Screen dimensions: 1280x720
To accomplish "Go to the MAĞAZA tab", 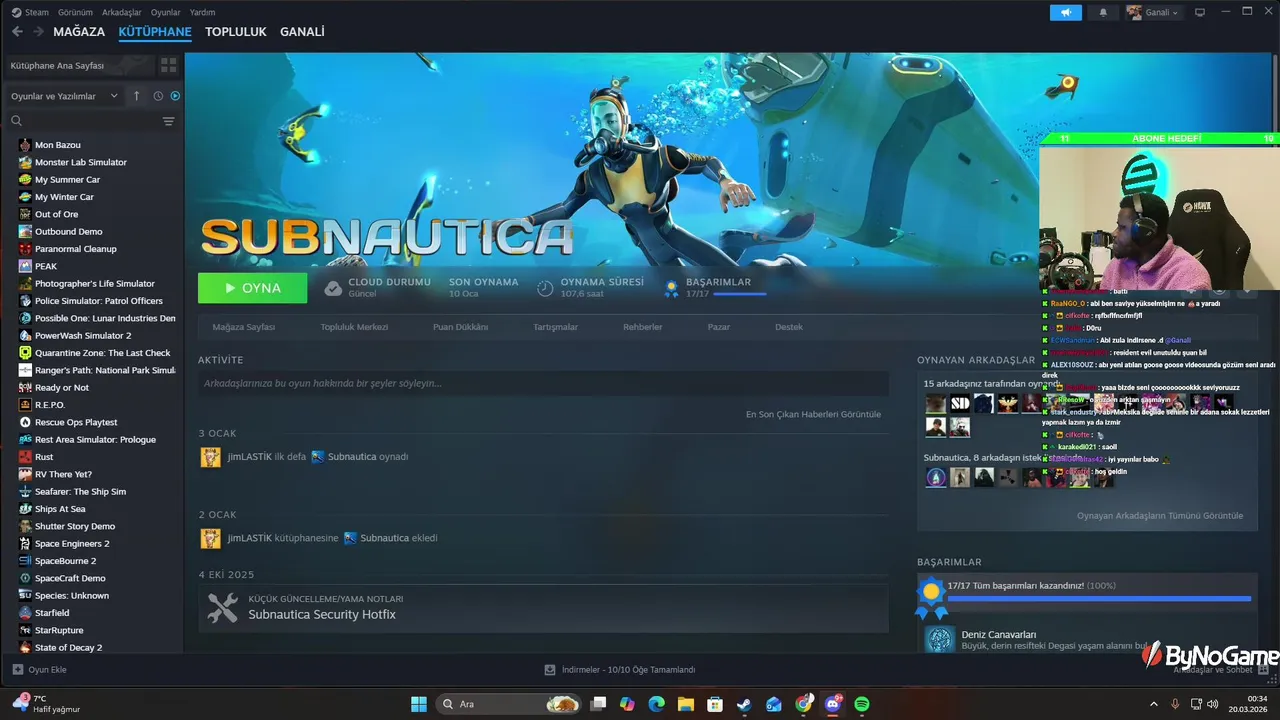I will point(79,32).
